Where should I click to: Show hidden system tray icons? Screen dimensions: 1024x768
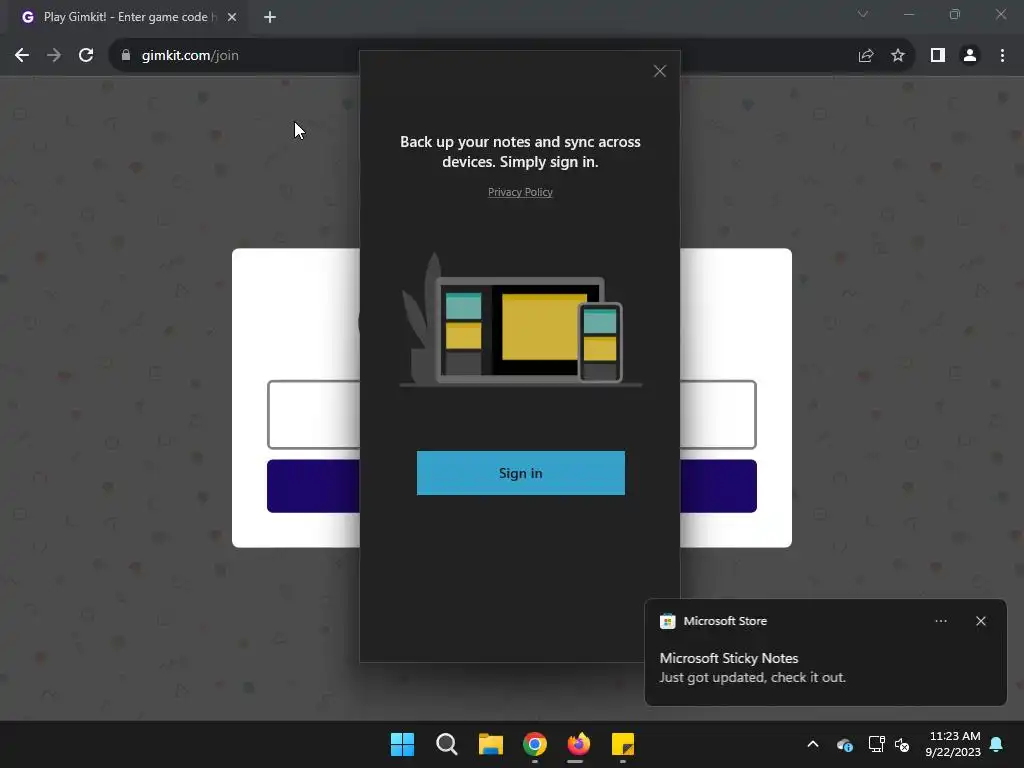pyautogui.click(x=813, y=744)
